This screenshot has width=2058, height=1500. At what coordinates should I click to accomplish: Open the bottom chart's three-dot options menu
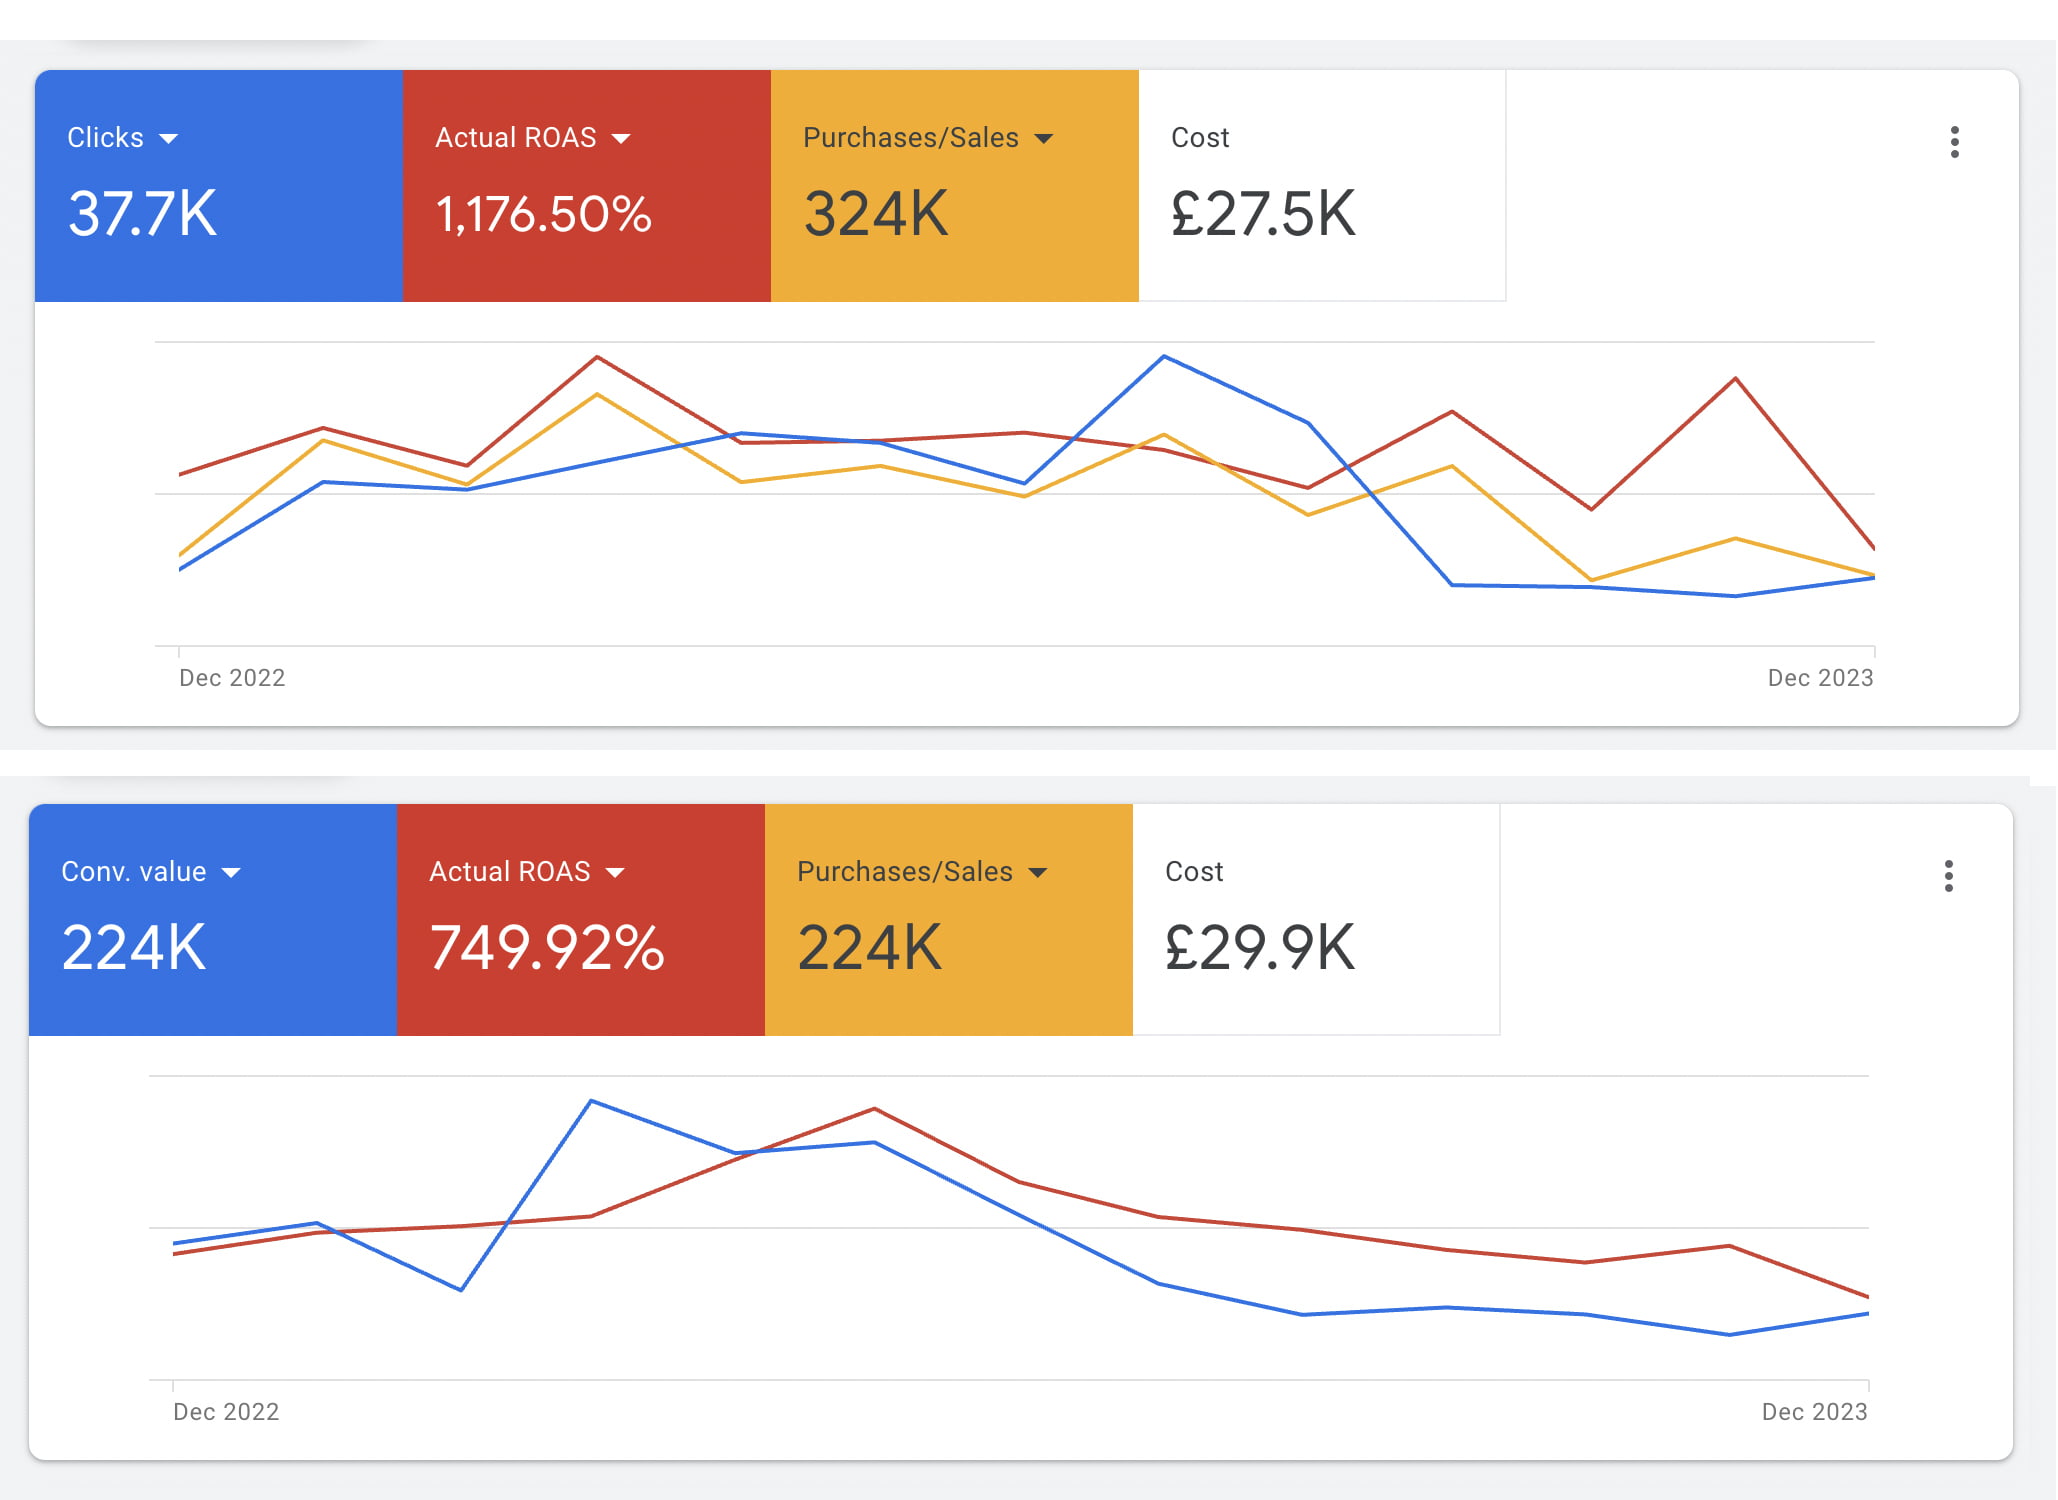point(1948,876)
